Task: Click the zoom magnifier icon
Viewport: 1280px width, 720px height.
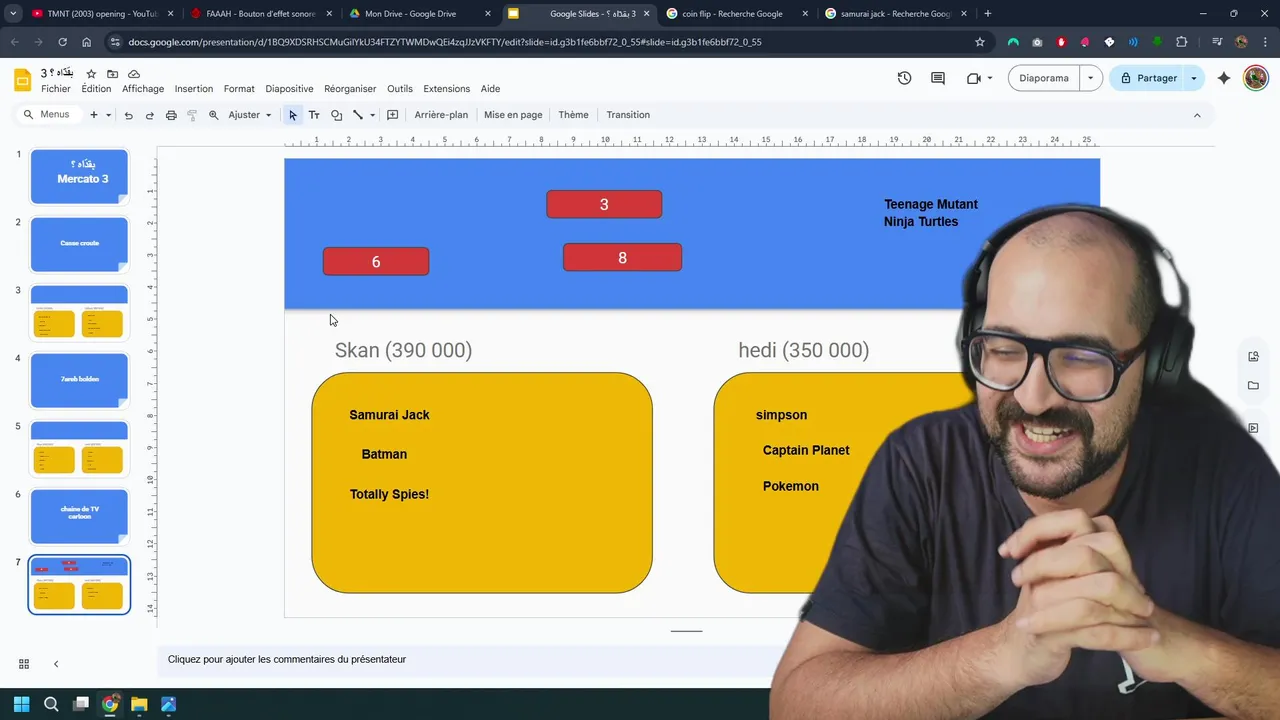Action: [x=213, y=115]
